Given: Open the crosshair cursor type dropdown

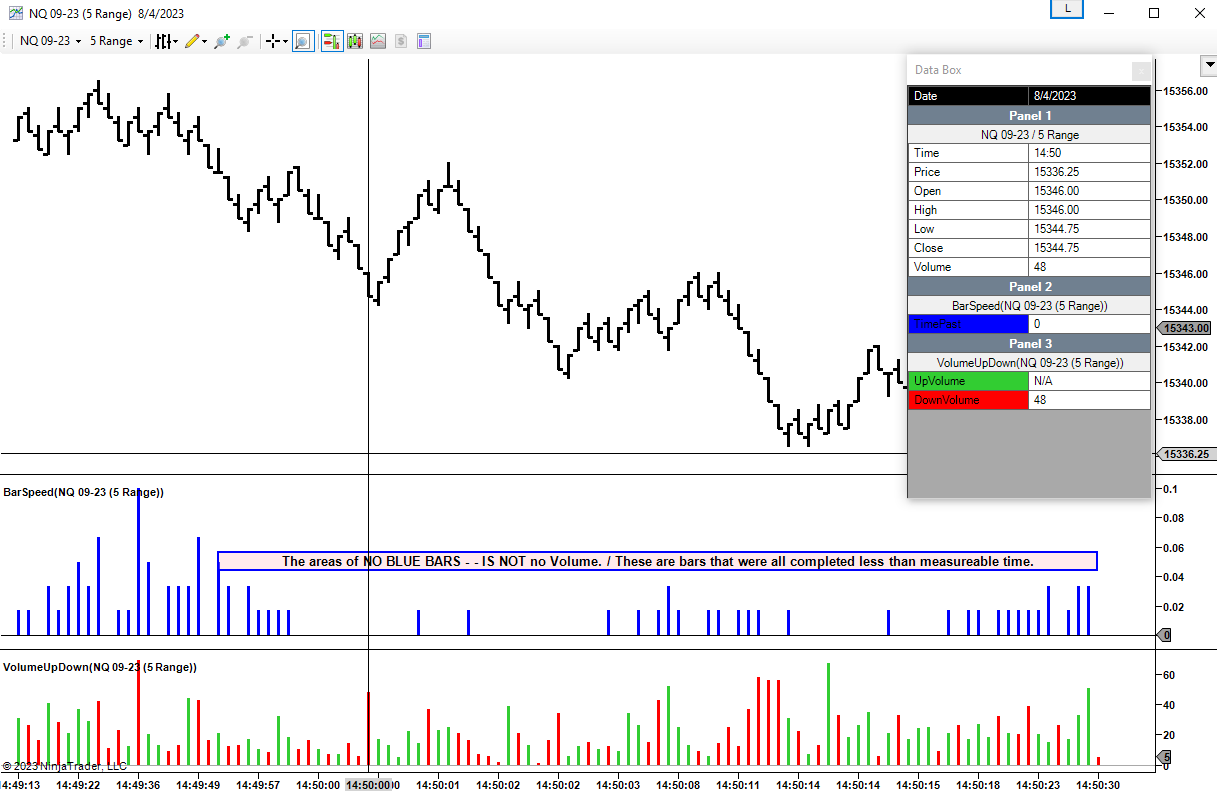Looking at the screenshot, I should pyautogui.click(x=276, y=41).
